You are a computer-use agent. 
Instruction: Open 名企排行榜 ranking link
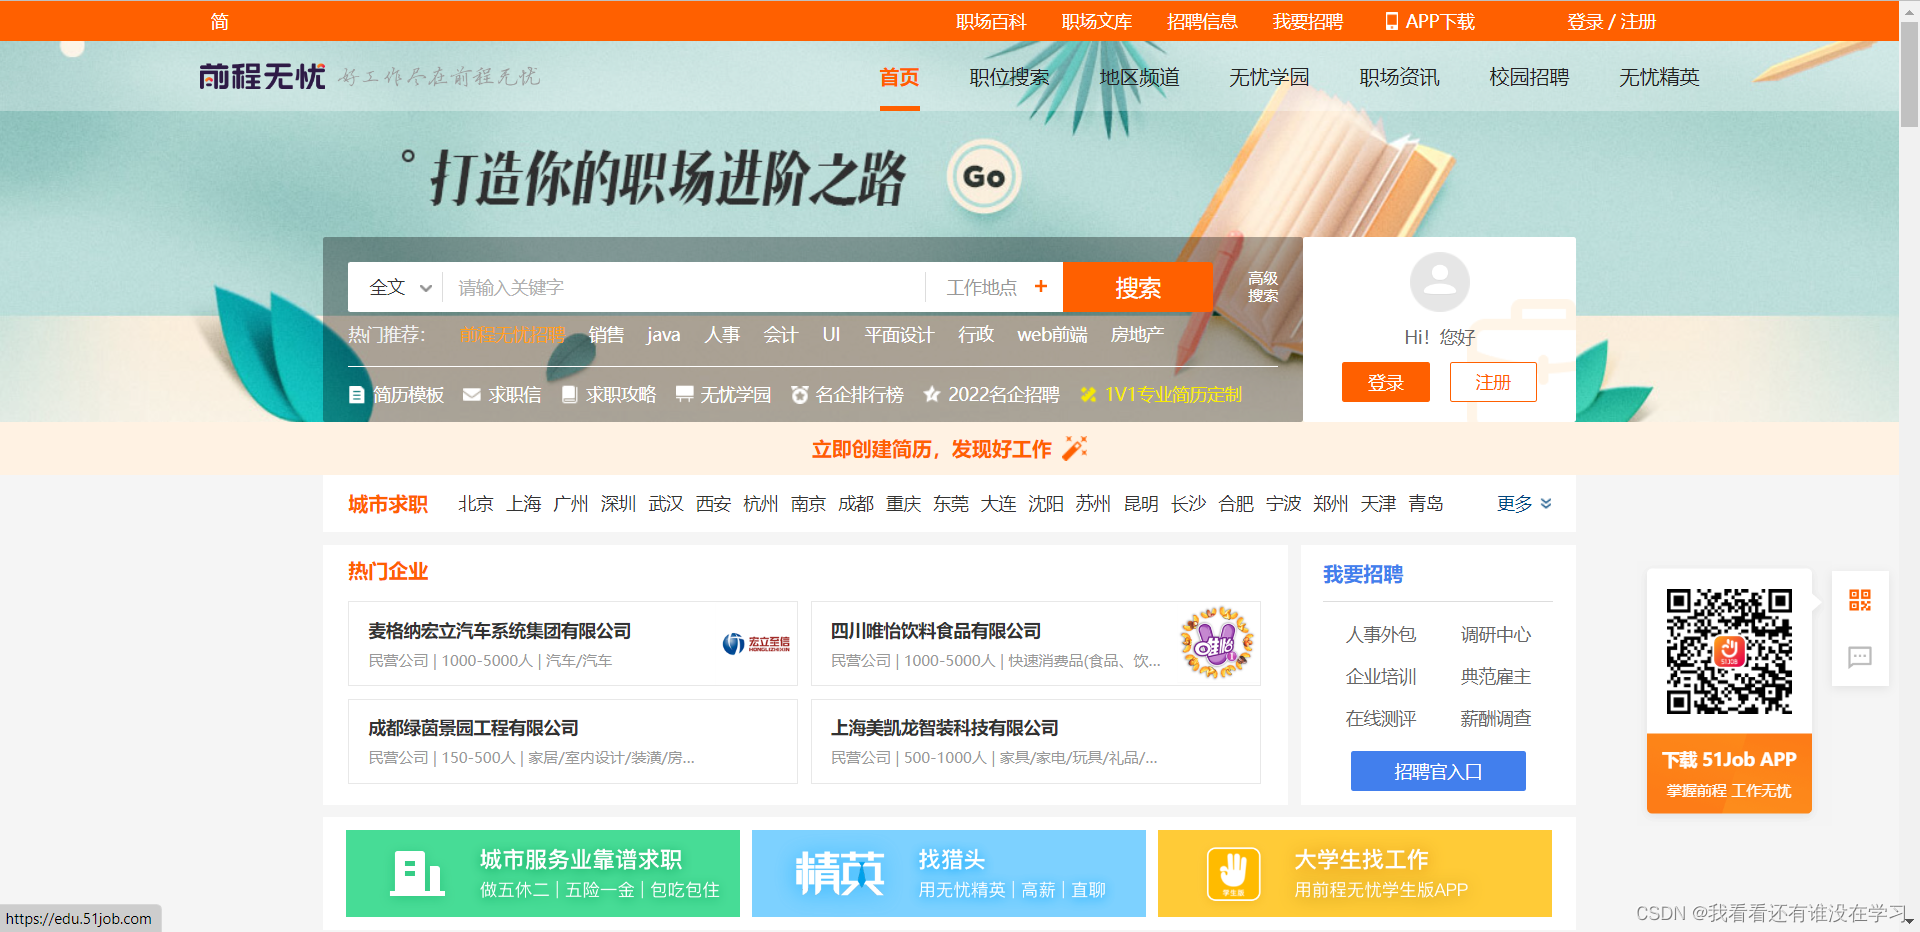pyautogui.click(x=847, y=395)
